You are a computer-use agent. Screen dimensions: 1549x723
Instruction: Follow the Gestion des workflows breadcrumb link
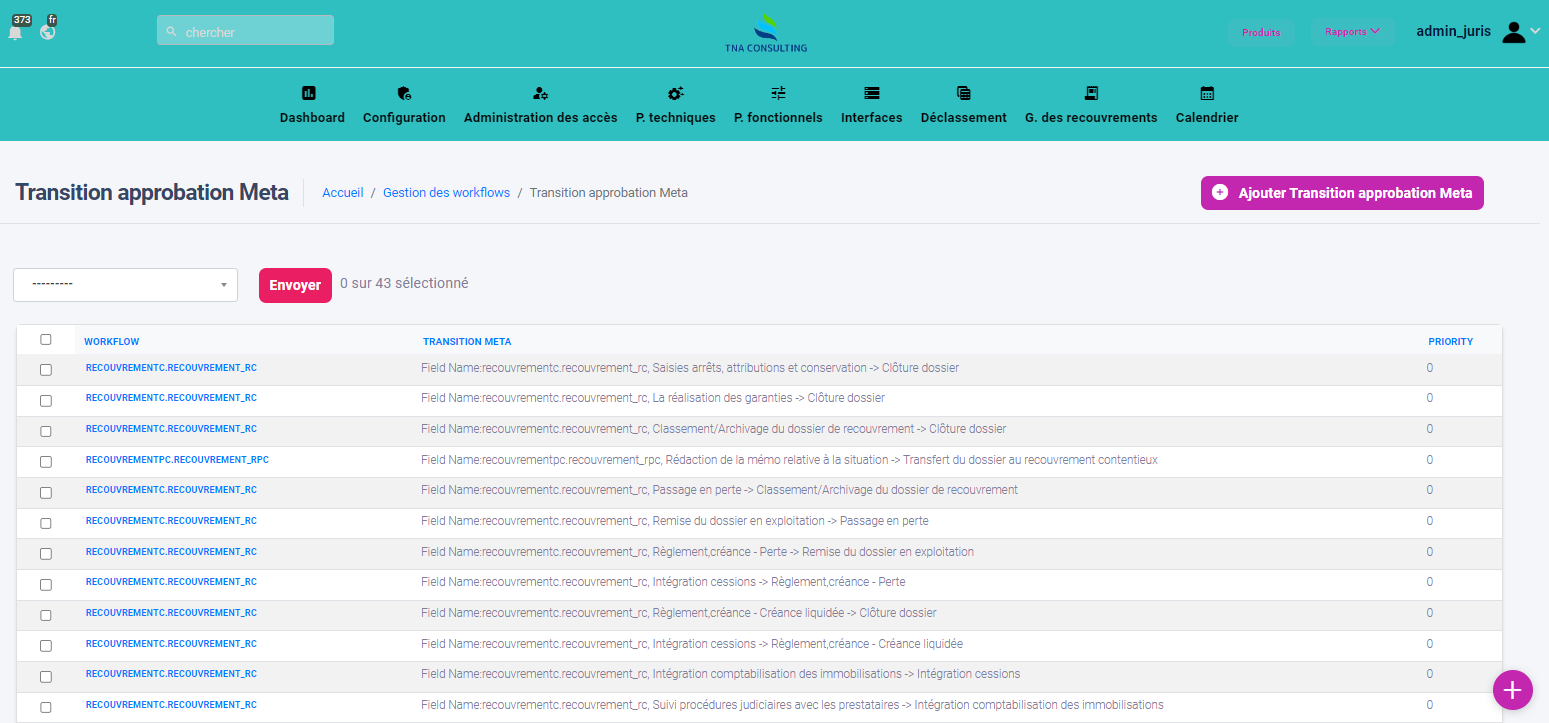(x=446, y=193)
